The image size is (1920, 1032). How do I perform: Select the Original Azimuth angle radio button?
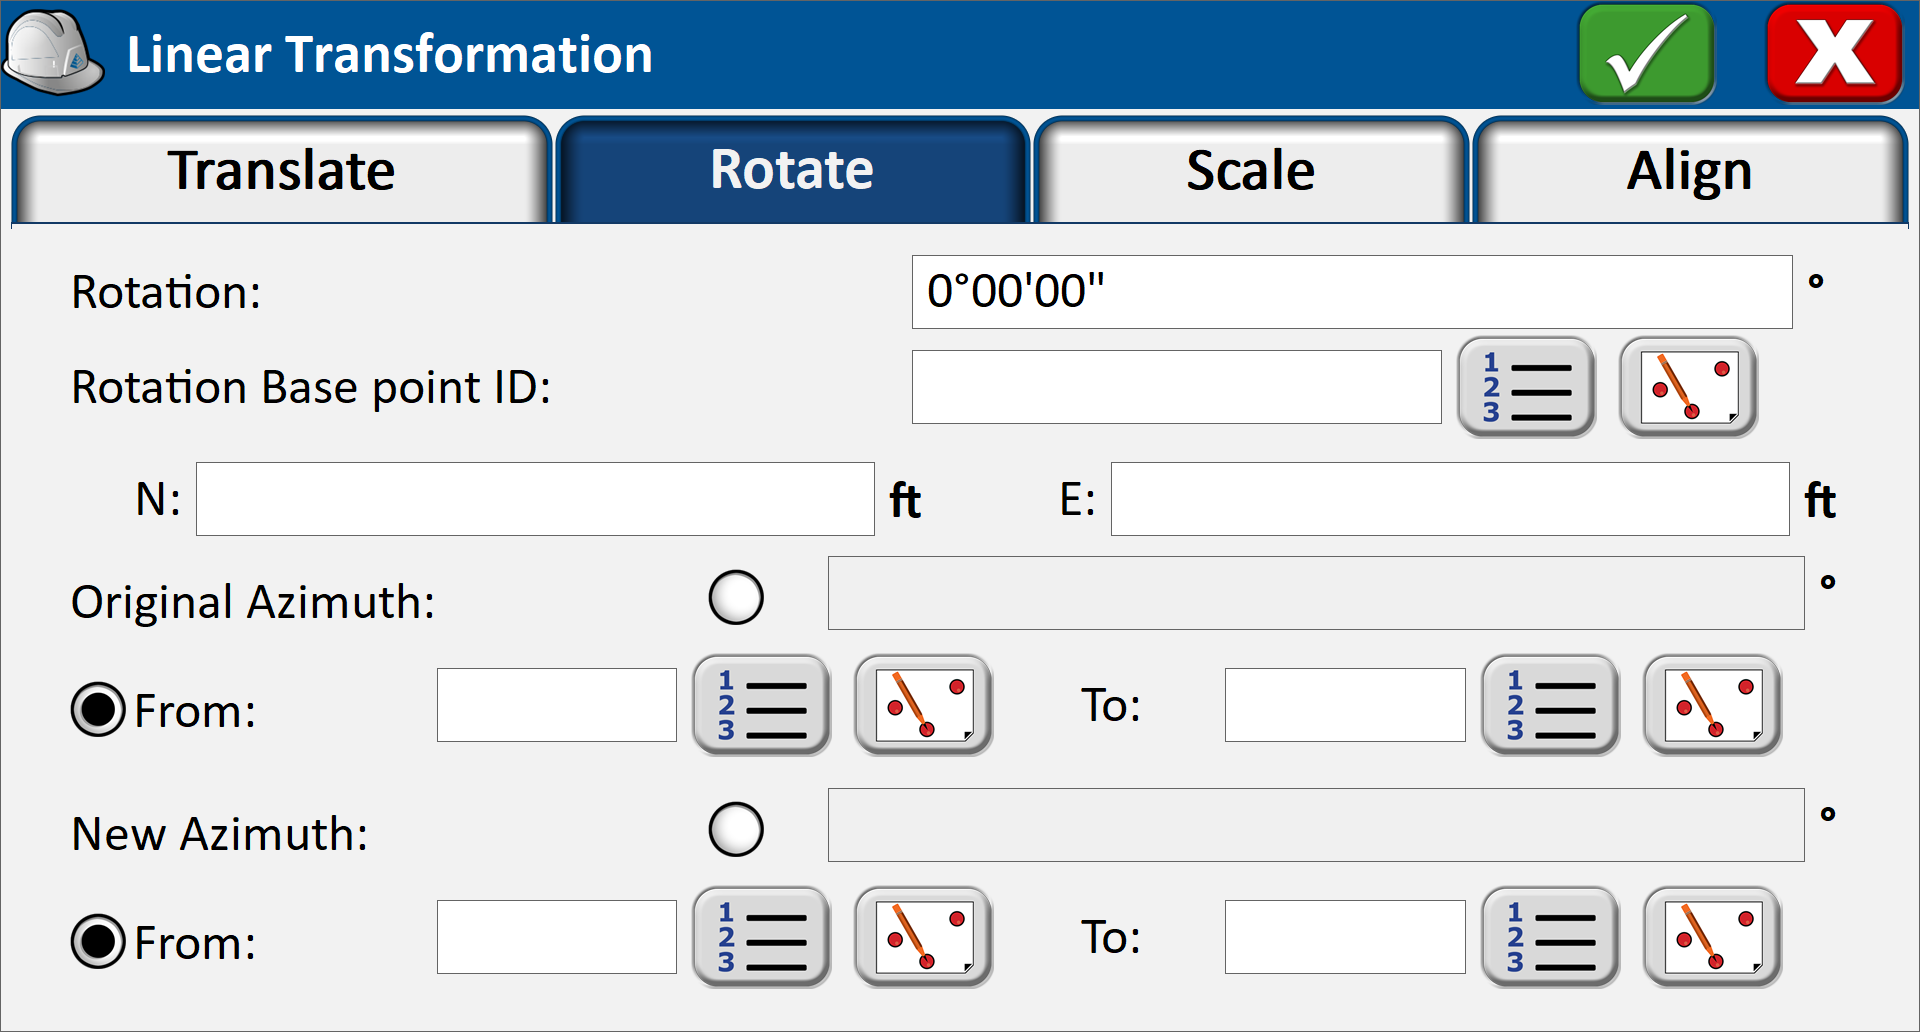(x=736, y=598)
